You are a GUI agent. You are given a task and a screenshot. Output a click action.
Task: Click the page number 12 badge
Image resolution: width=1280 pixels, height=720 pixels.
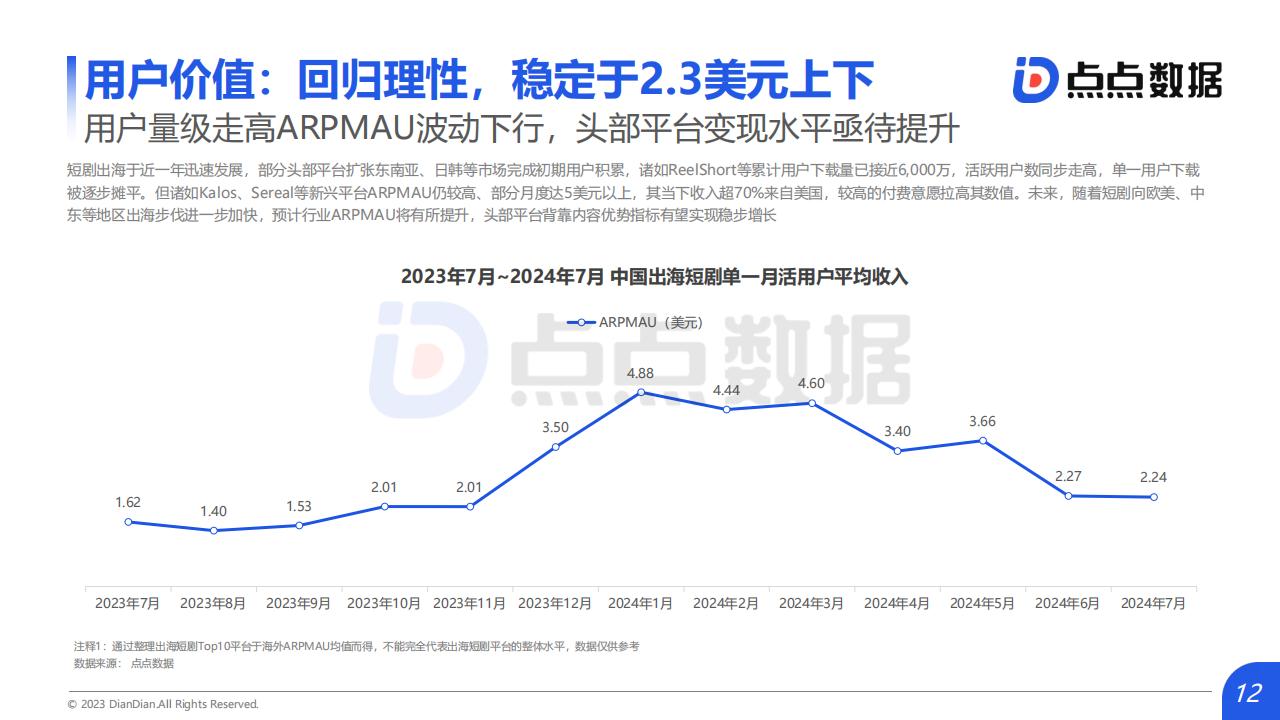(1249, 694)
